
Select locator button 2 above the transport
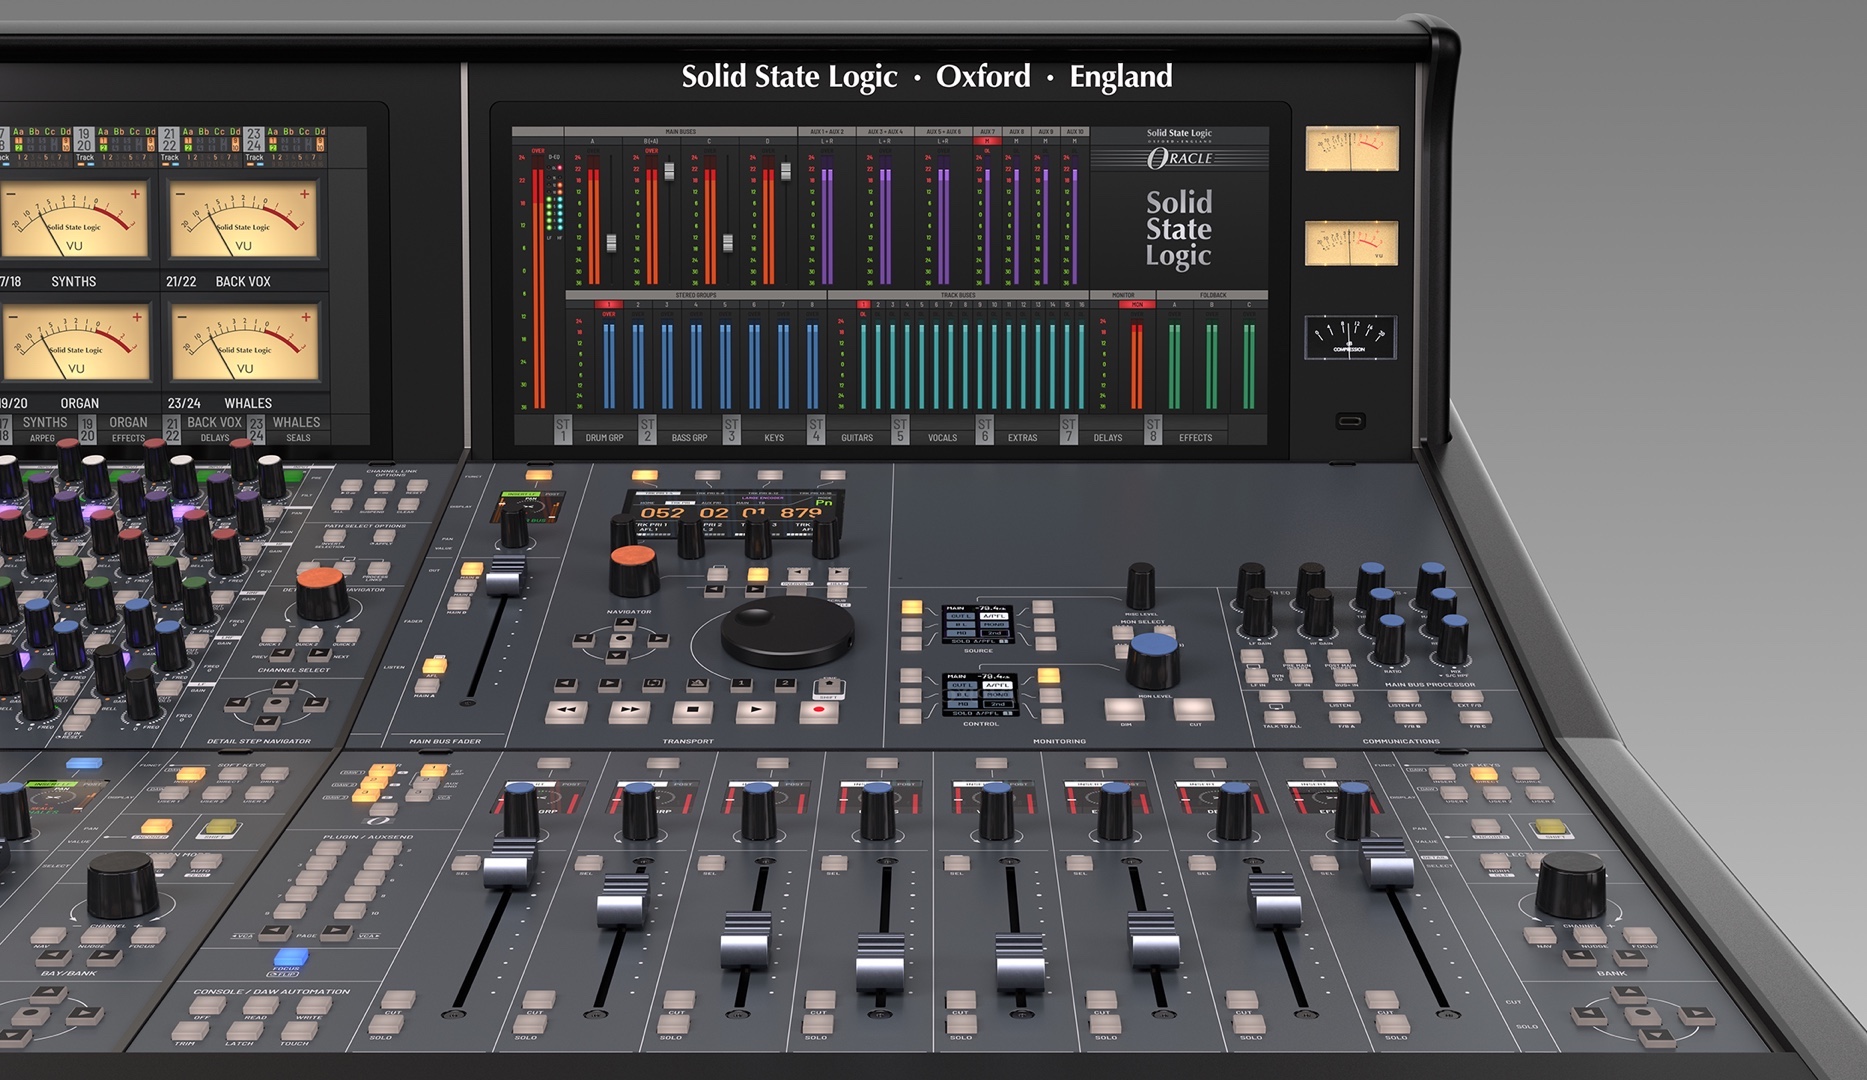pyautogui.click(x=785, y=684)
